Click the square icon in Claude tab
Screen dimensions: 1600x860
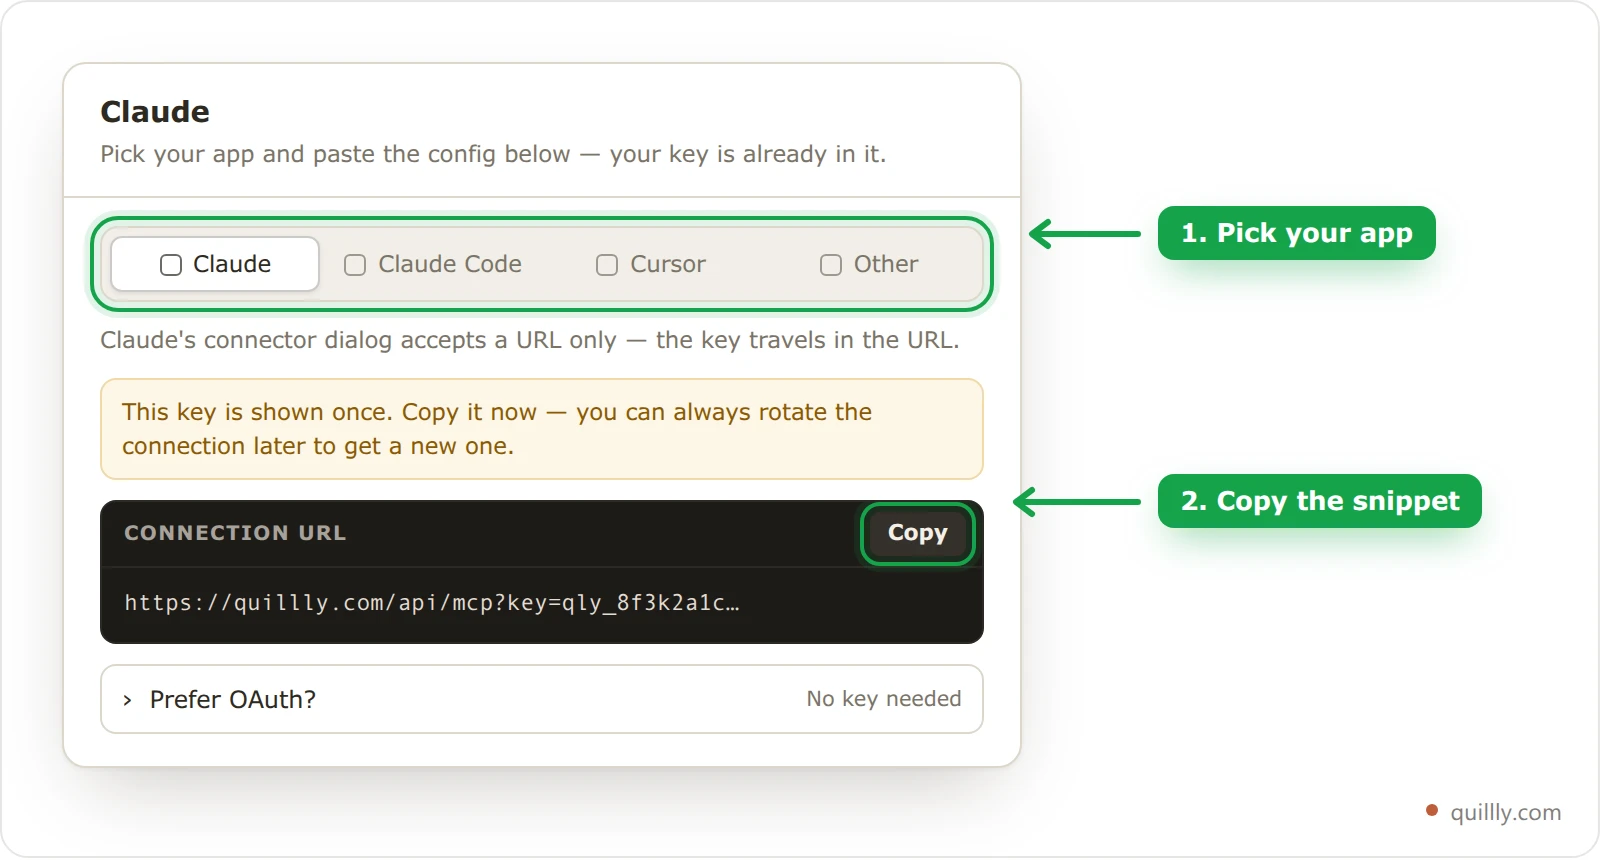(171, 265)
